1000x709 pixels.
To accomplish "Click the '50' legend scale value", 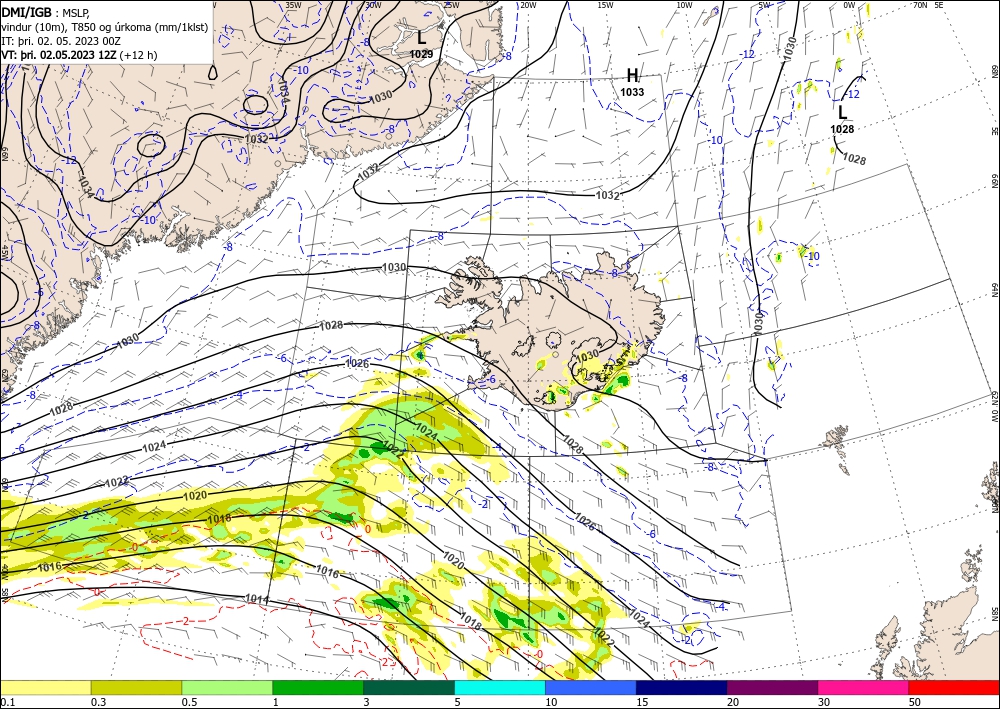I will pos(915,702).
